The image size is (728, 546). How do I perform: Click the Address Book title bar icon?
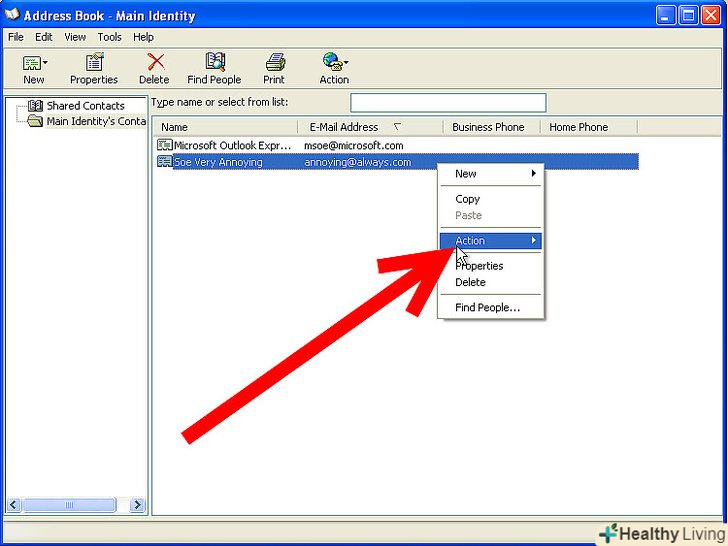pyautogui.click(x=12, y=15)
